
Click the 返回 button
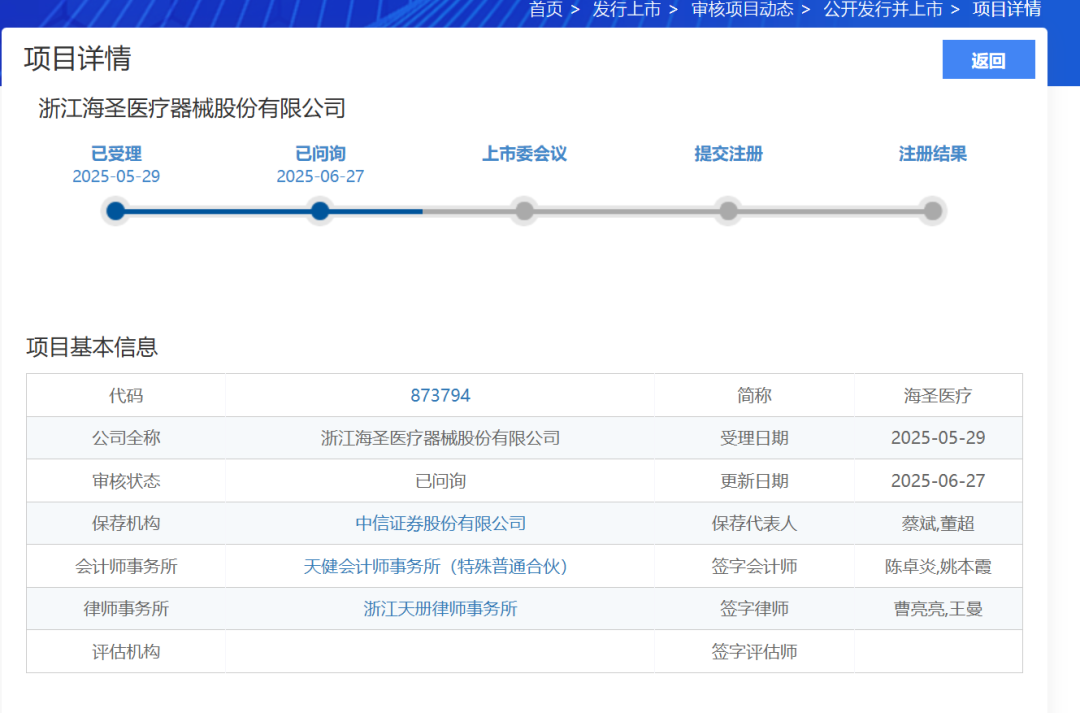pos(988,60)
